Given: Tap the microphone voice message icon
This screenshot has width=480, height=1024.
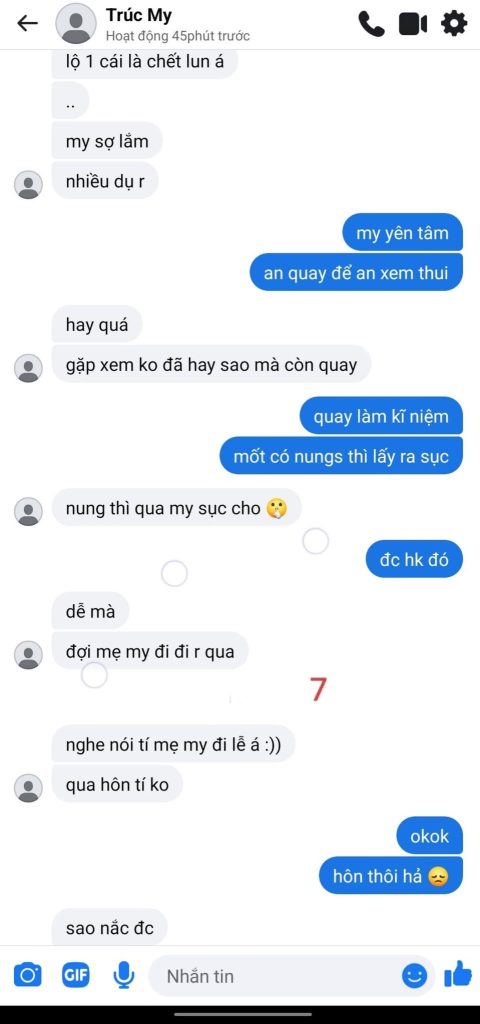Looking at the screenshot, I should pyautogui.click(x=123, y=976).
